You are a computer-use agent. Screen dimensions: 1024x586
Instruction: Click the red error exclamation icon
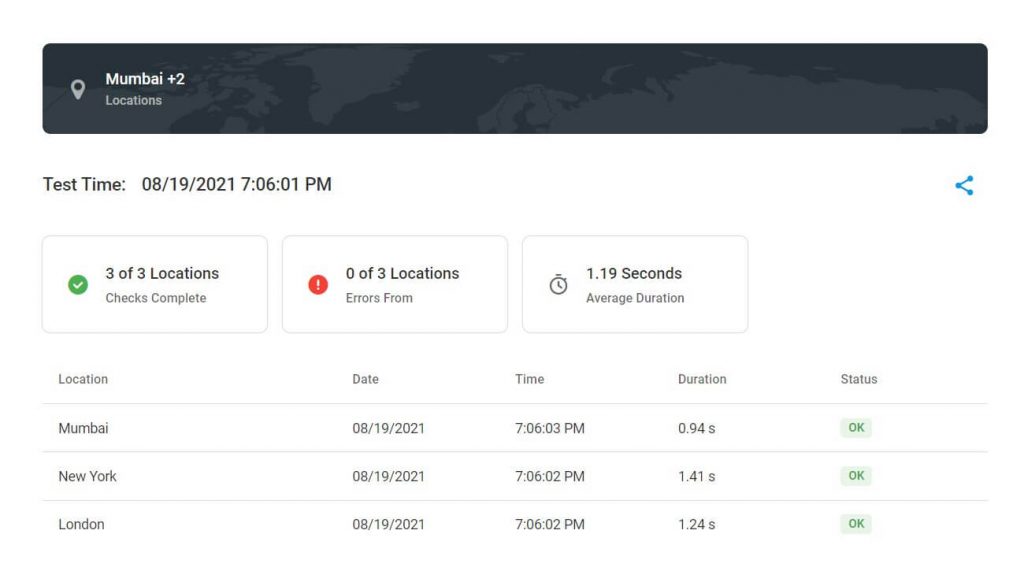(x=318, y=283)
